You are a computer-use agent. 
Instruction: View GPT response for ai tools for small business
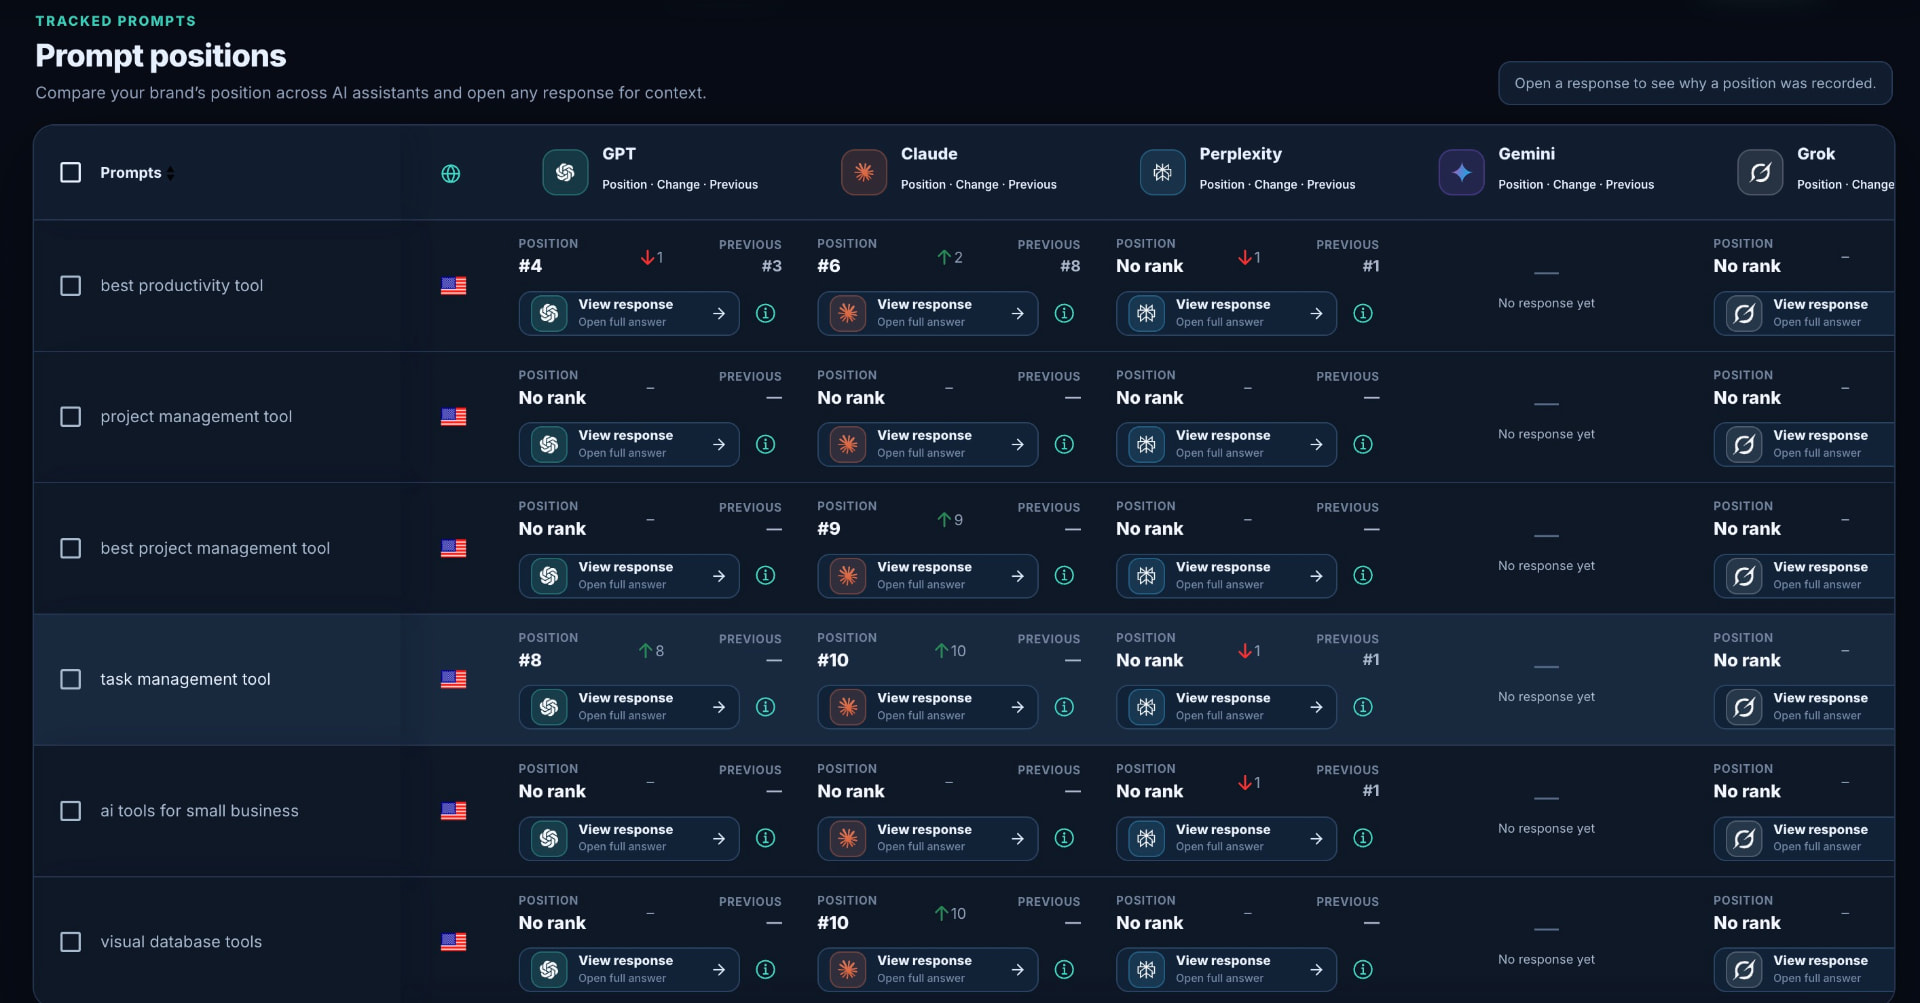pyautogui.click(x=629, y=838)
